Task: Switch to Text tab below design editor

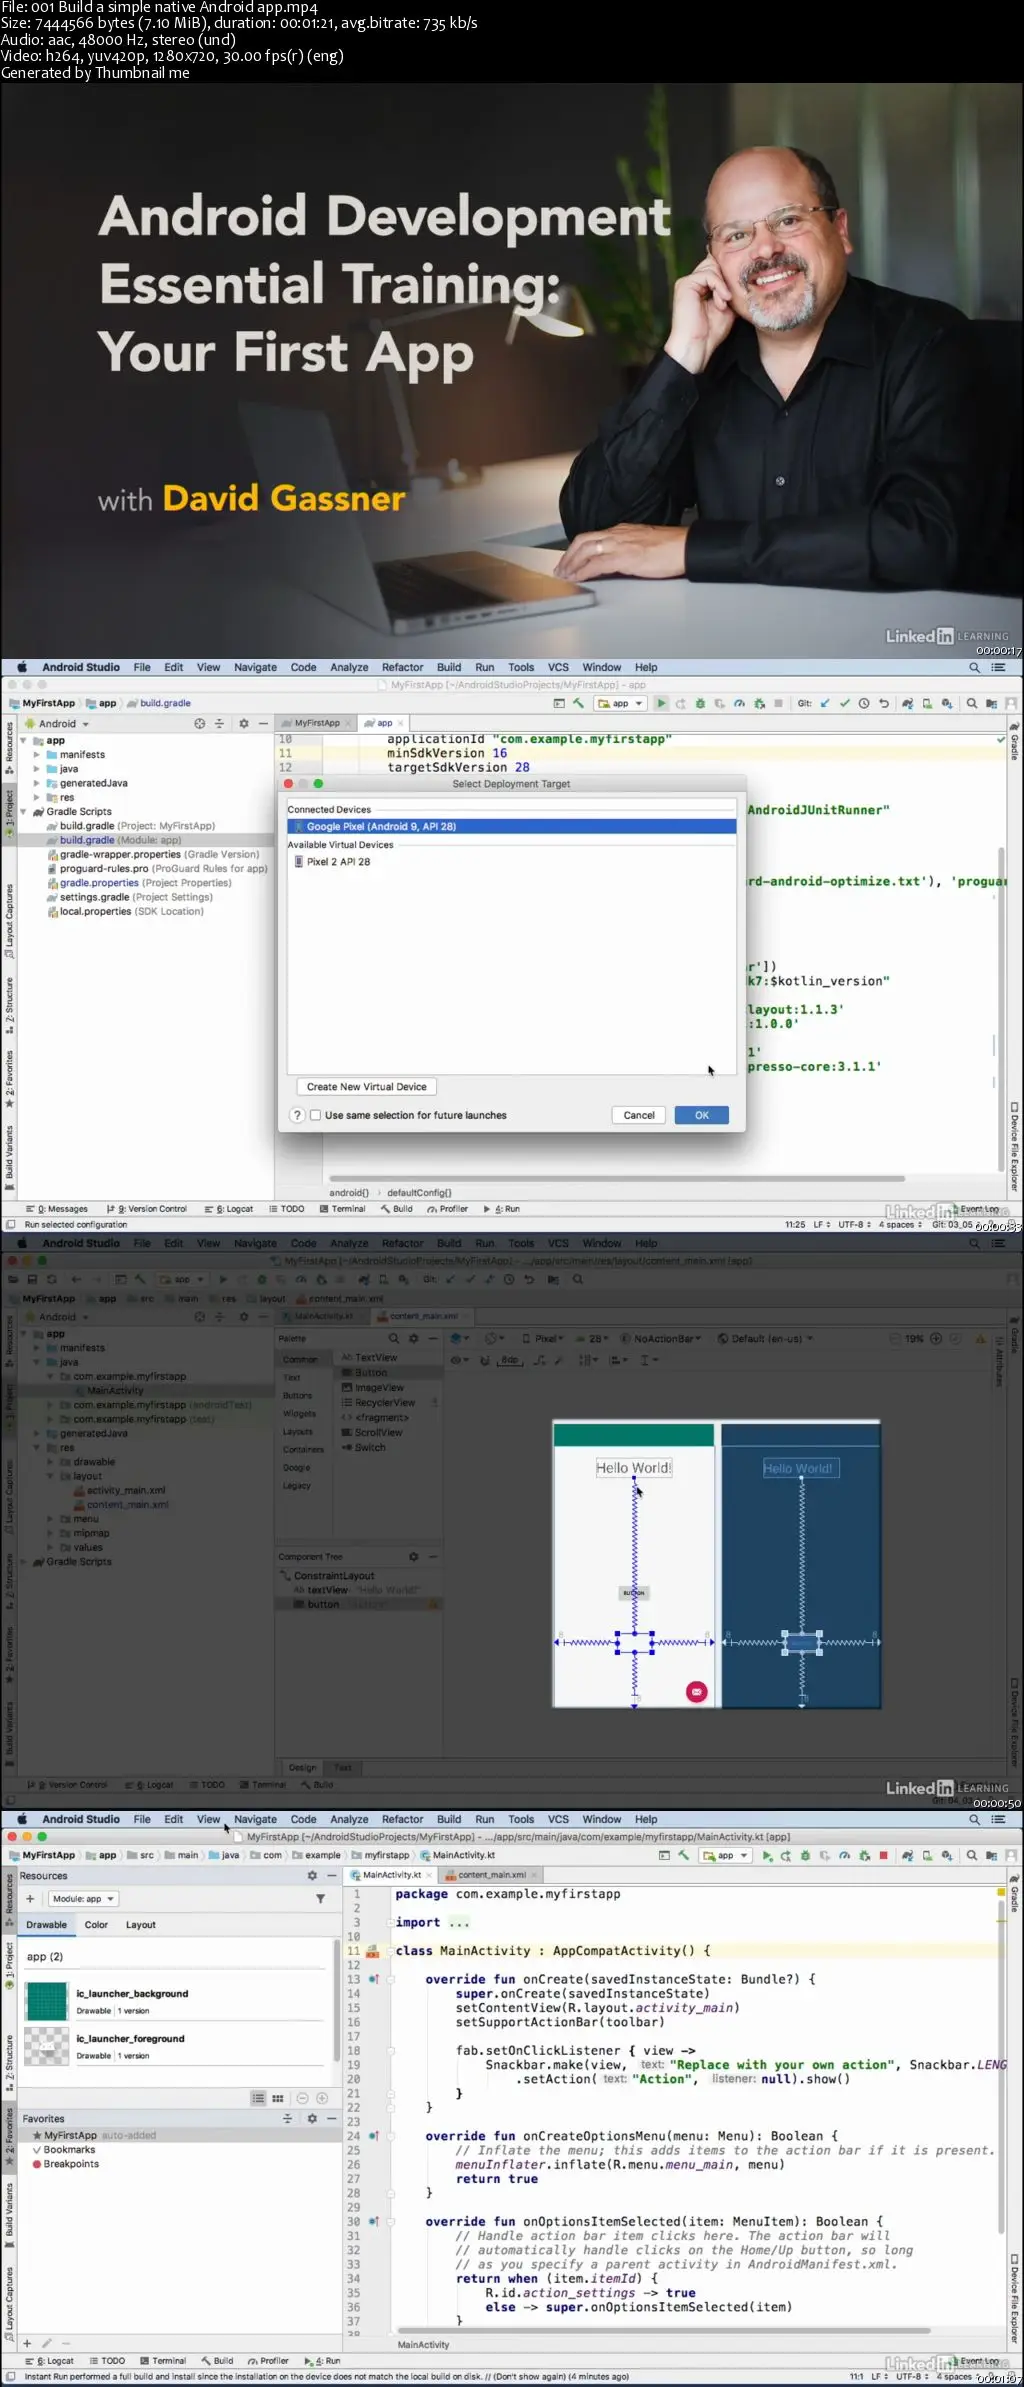Action: pos(342,1767)
